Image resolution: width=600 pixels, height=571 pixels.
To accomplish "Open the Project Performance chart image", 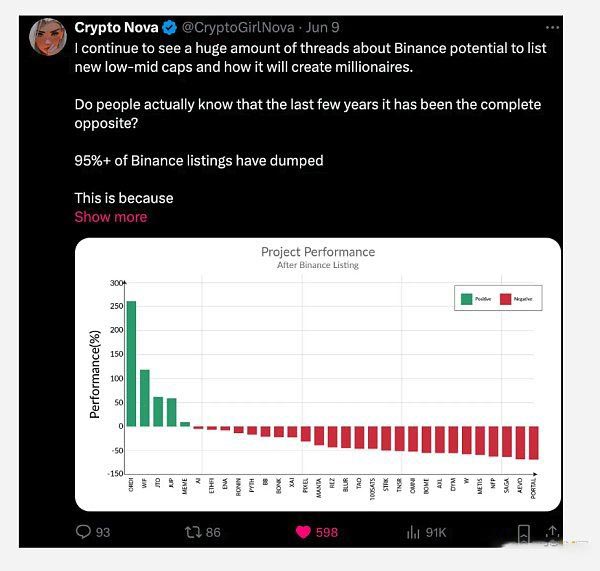I will pos(318,374).
